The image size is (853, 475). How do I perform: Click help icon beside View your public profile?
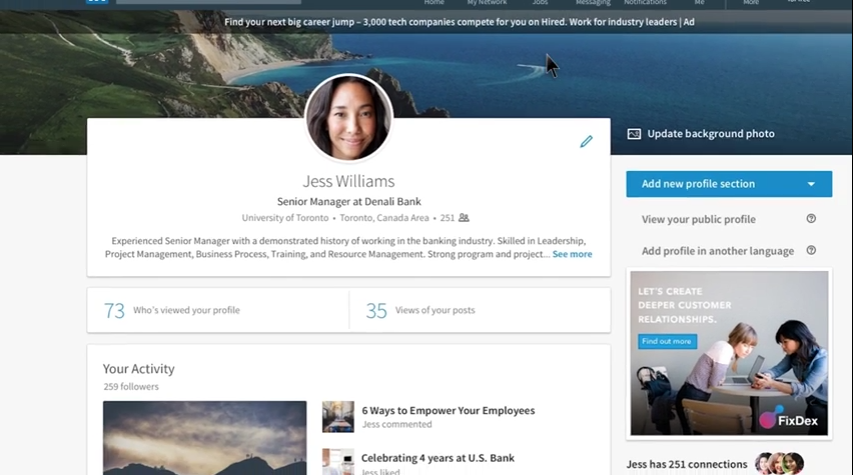pos(811,219)
